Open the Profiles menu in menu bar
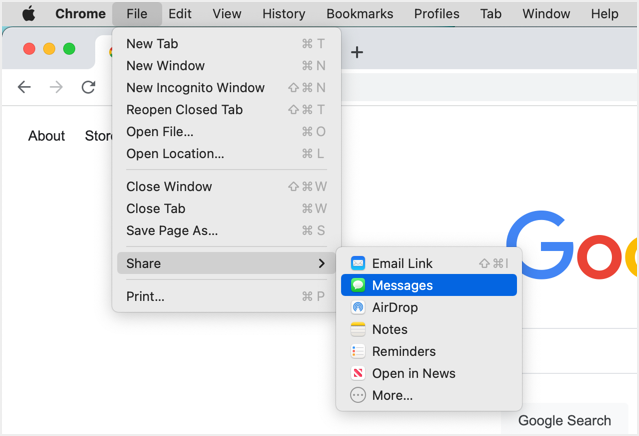Screen dimensions: 639x436 click(437, 14)
